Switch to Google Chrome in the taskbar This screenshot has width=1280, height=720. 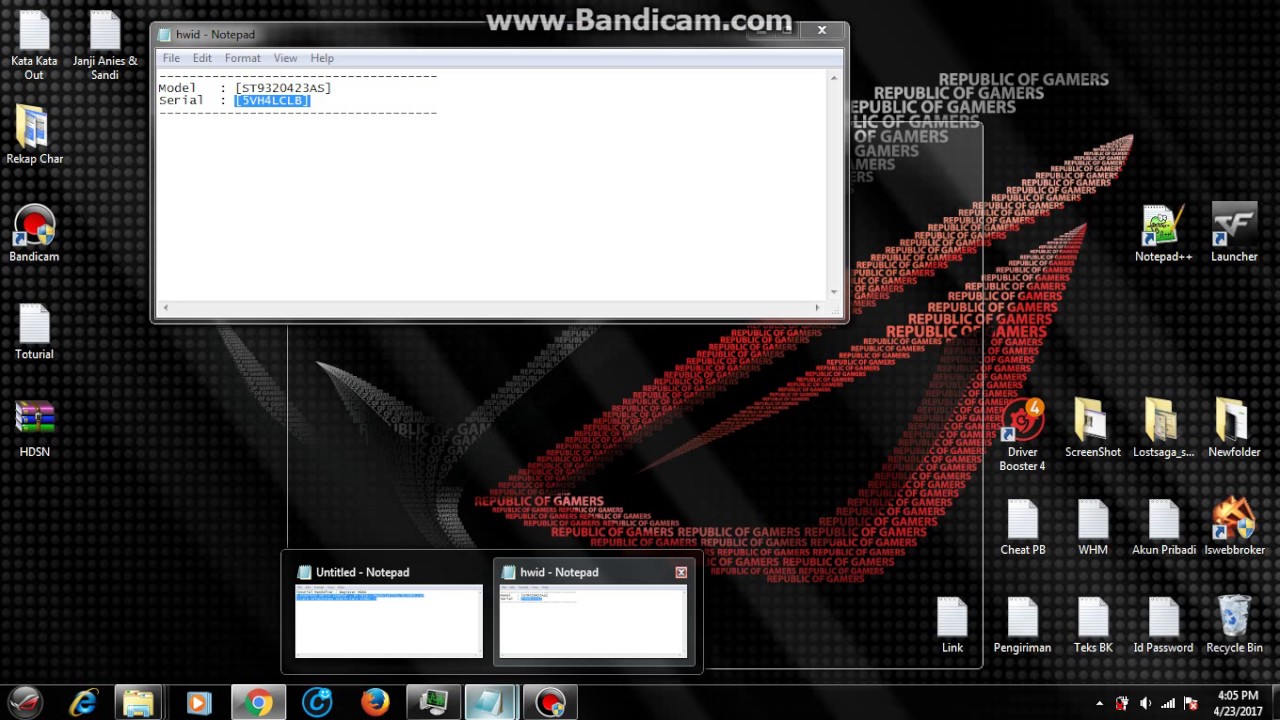(258, 703)
